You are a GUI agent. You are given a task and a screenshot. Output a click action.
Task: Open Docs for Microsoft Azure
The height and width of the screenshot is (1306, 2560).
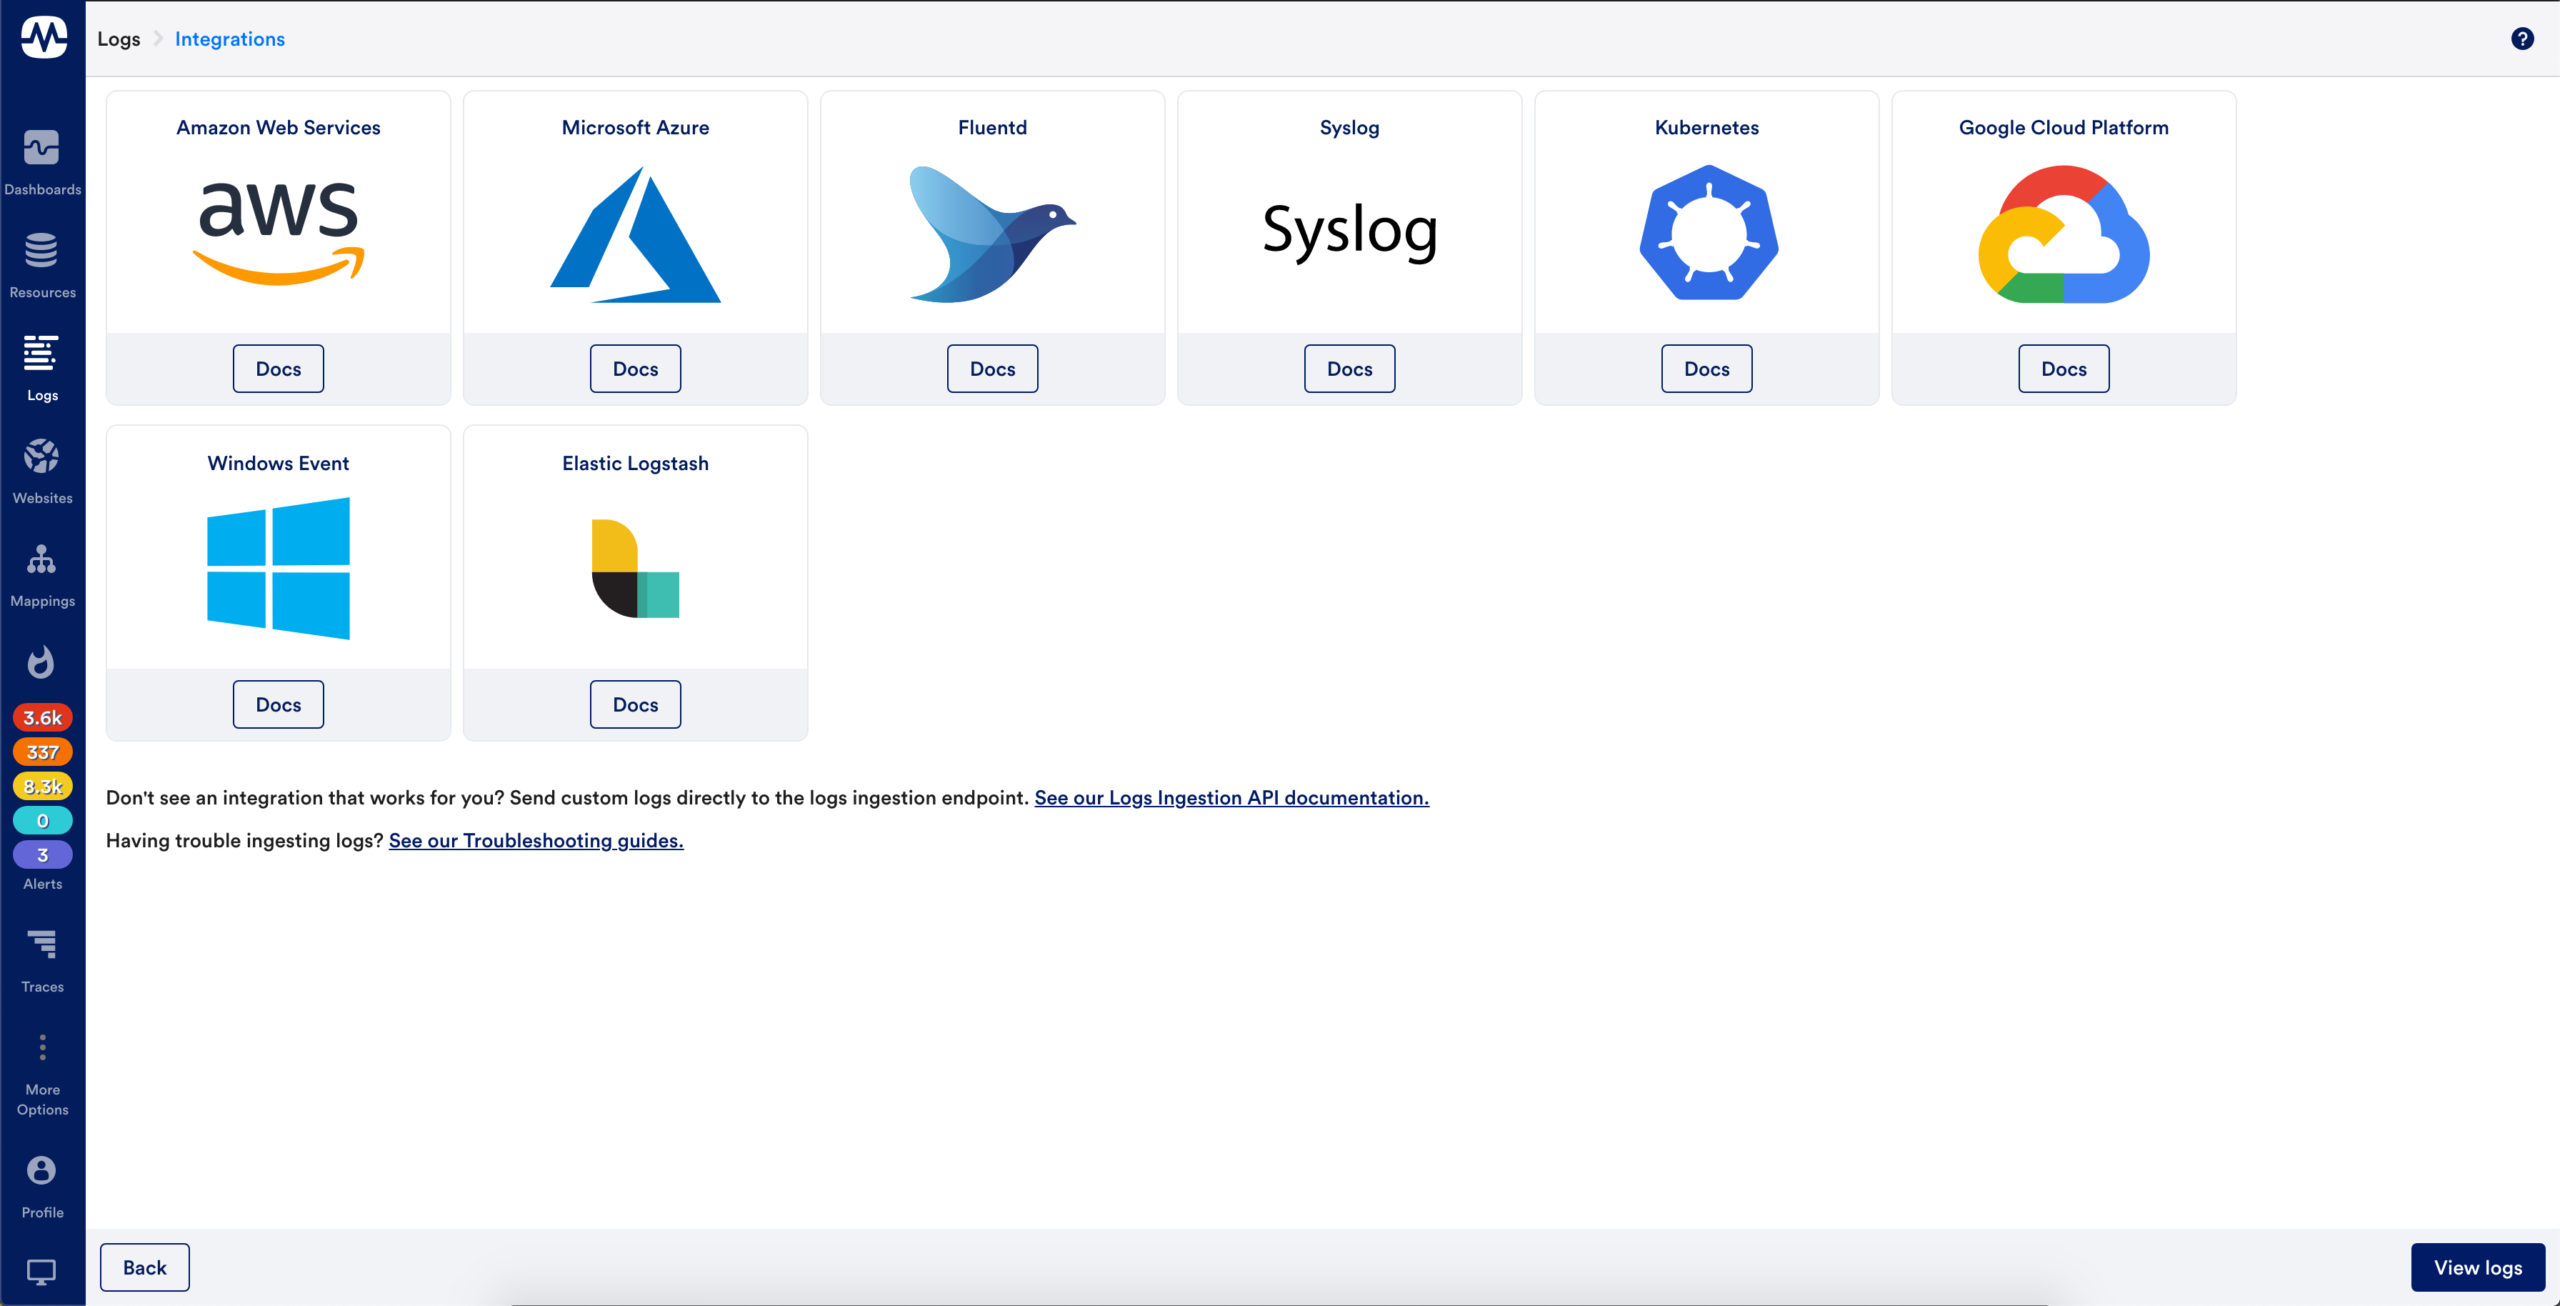pos(635,369)
